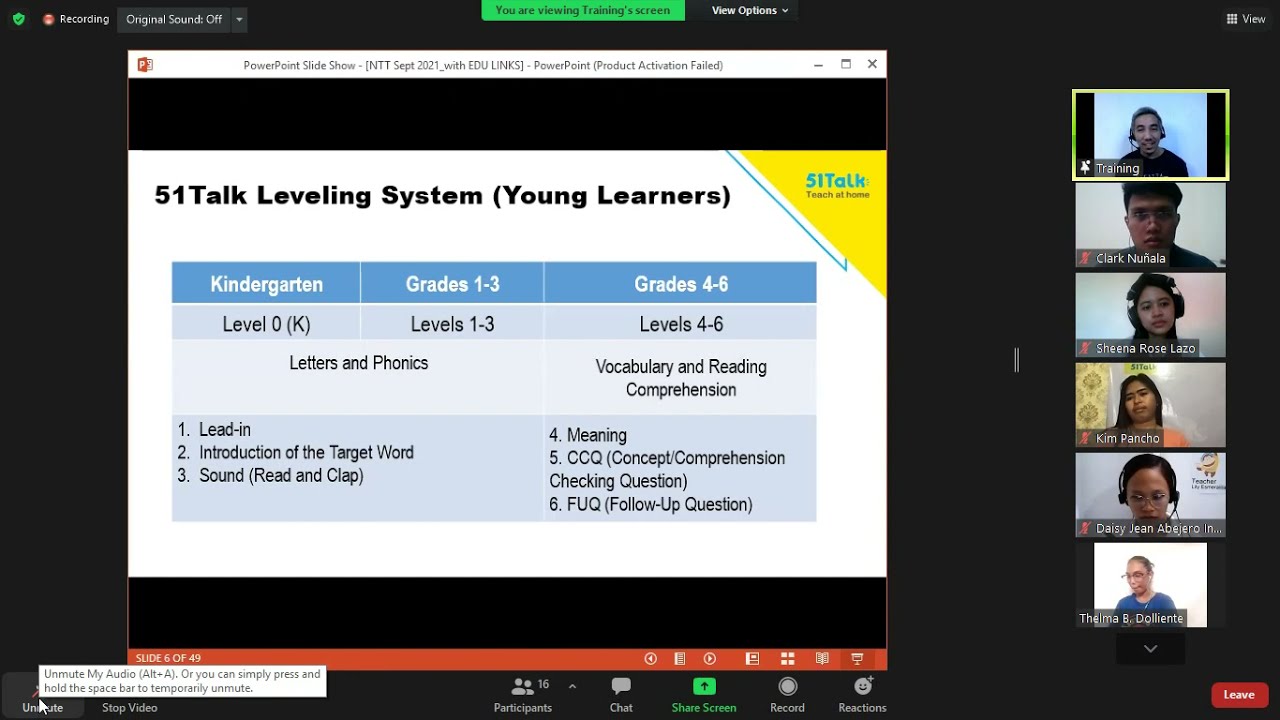Click the 'Letters and Phonics' cell
The width and height of the screenshot is (1280, 720).
[x=358, y=377]
